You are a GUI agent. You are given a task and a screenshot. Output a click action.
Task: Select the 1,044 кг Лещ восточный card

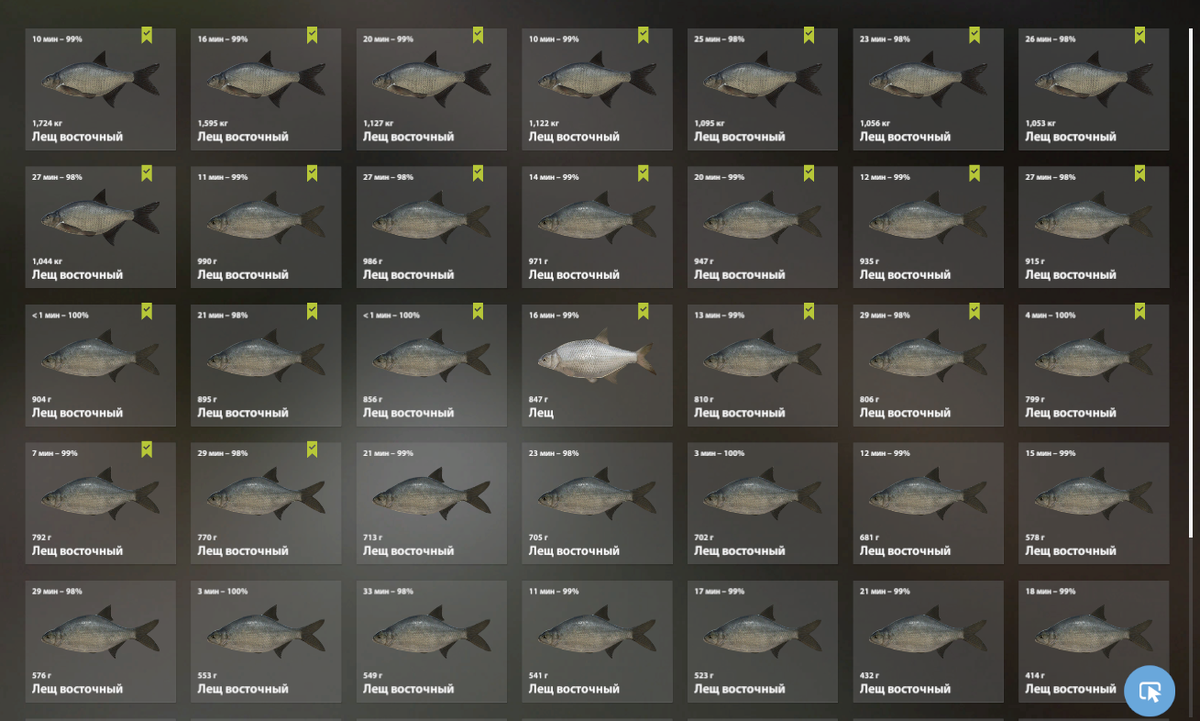(x=100, y=227)
